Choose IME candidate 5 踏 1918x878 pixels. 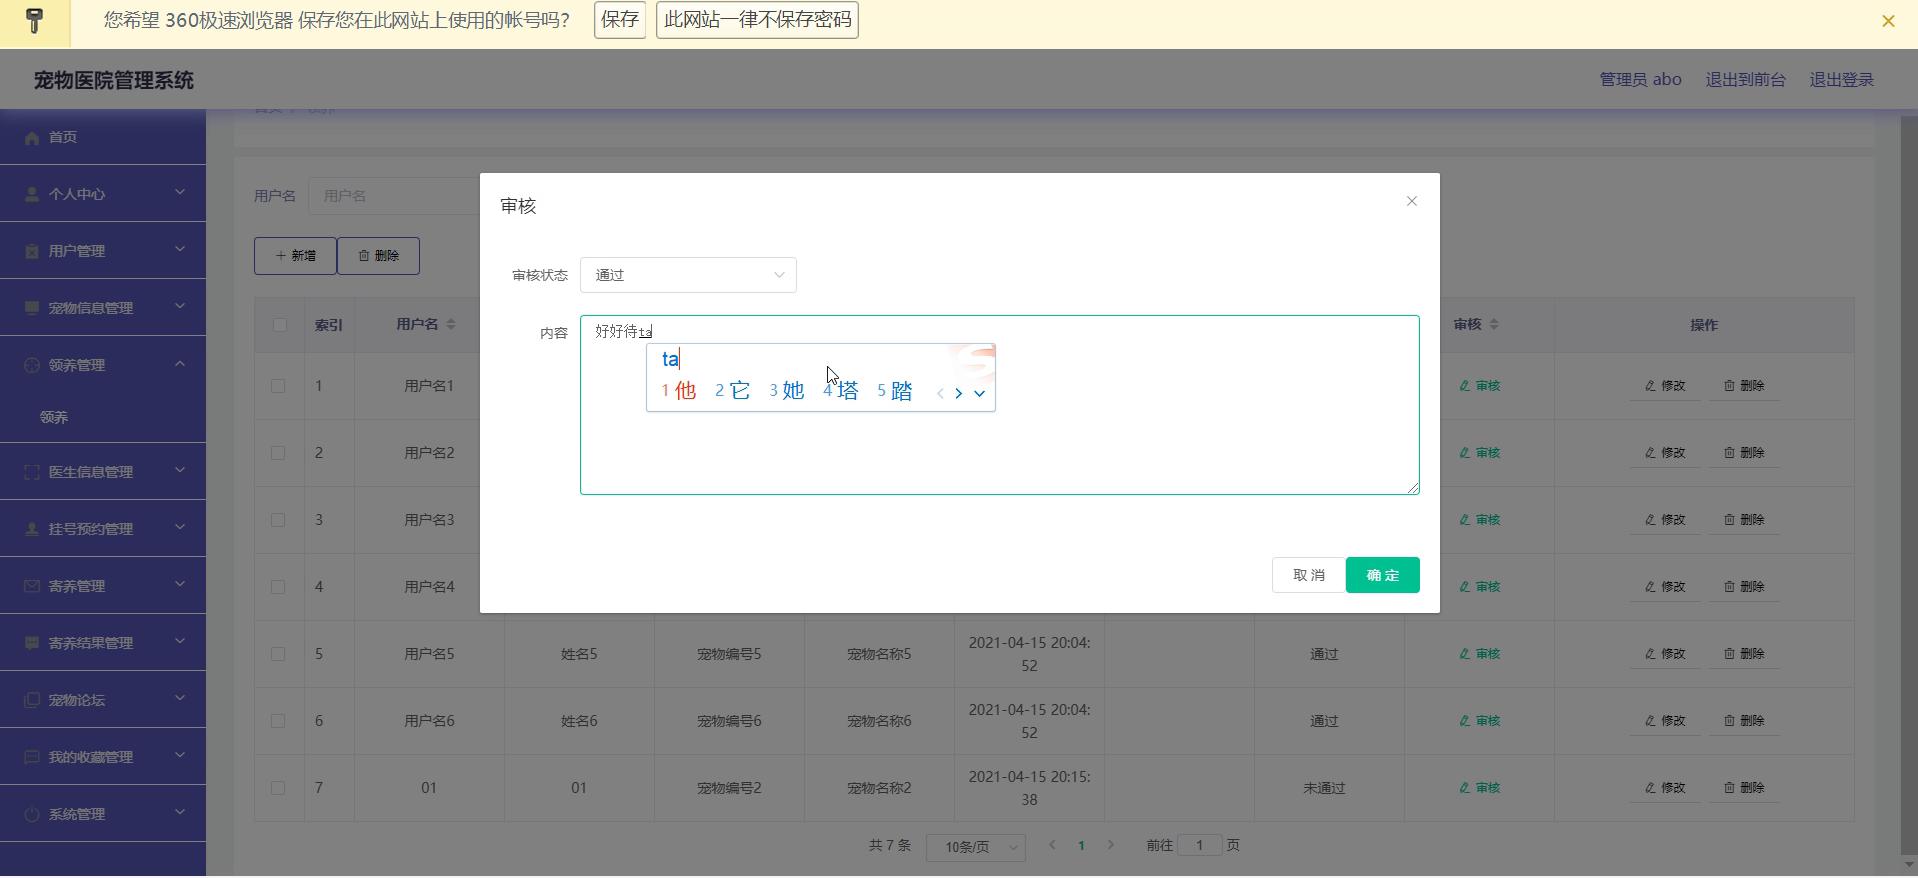(894, 391)
